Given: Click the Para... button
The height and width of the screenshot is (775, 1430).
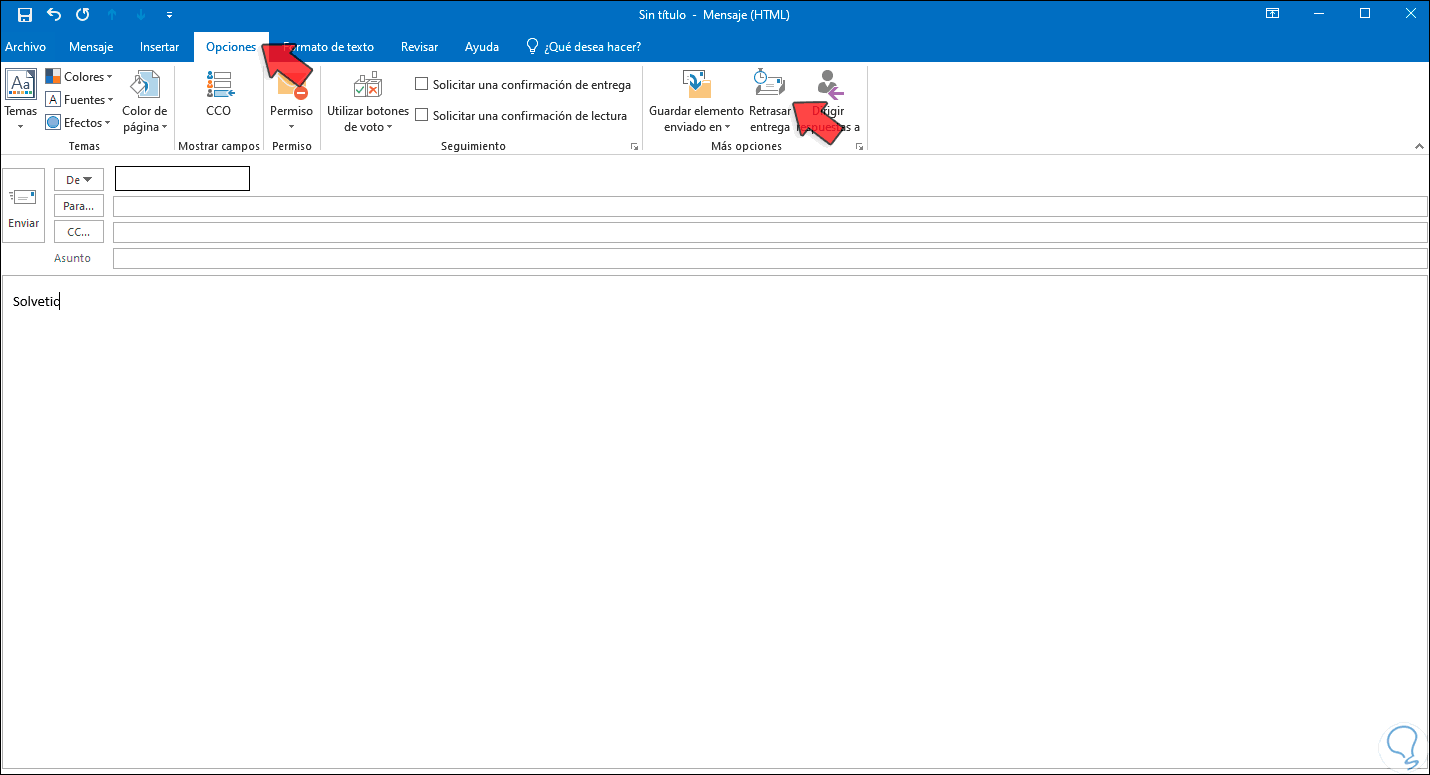Looking at the screenshot, I should coord(78,205).
